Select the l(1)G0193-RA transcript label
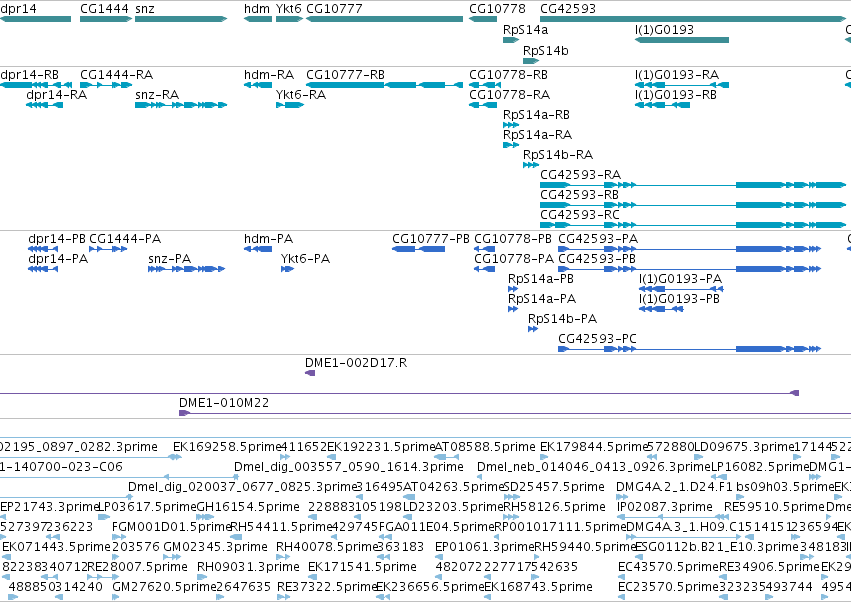Image resolution: width=851 pixels, height=602 pixels. (x=677, y=75)
